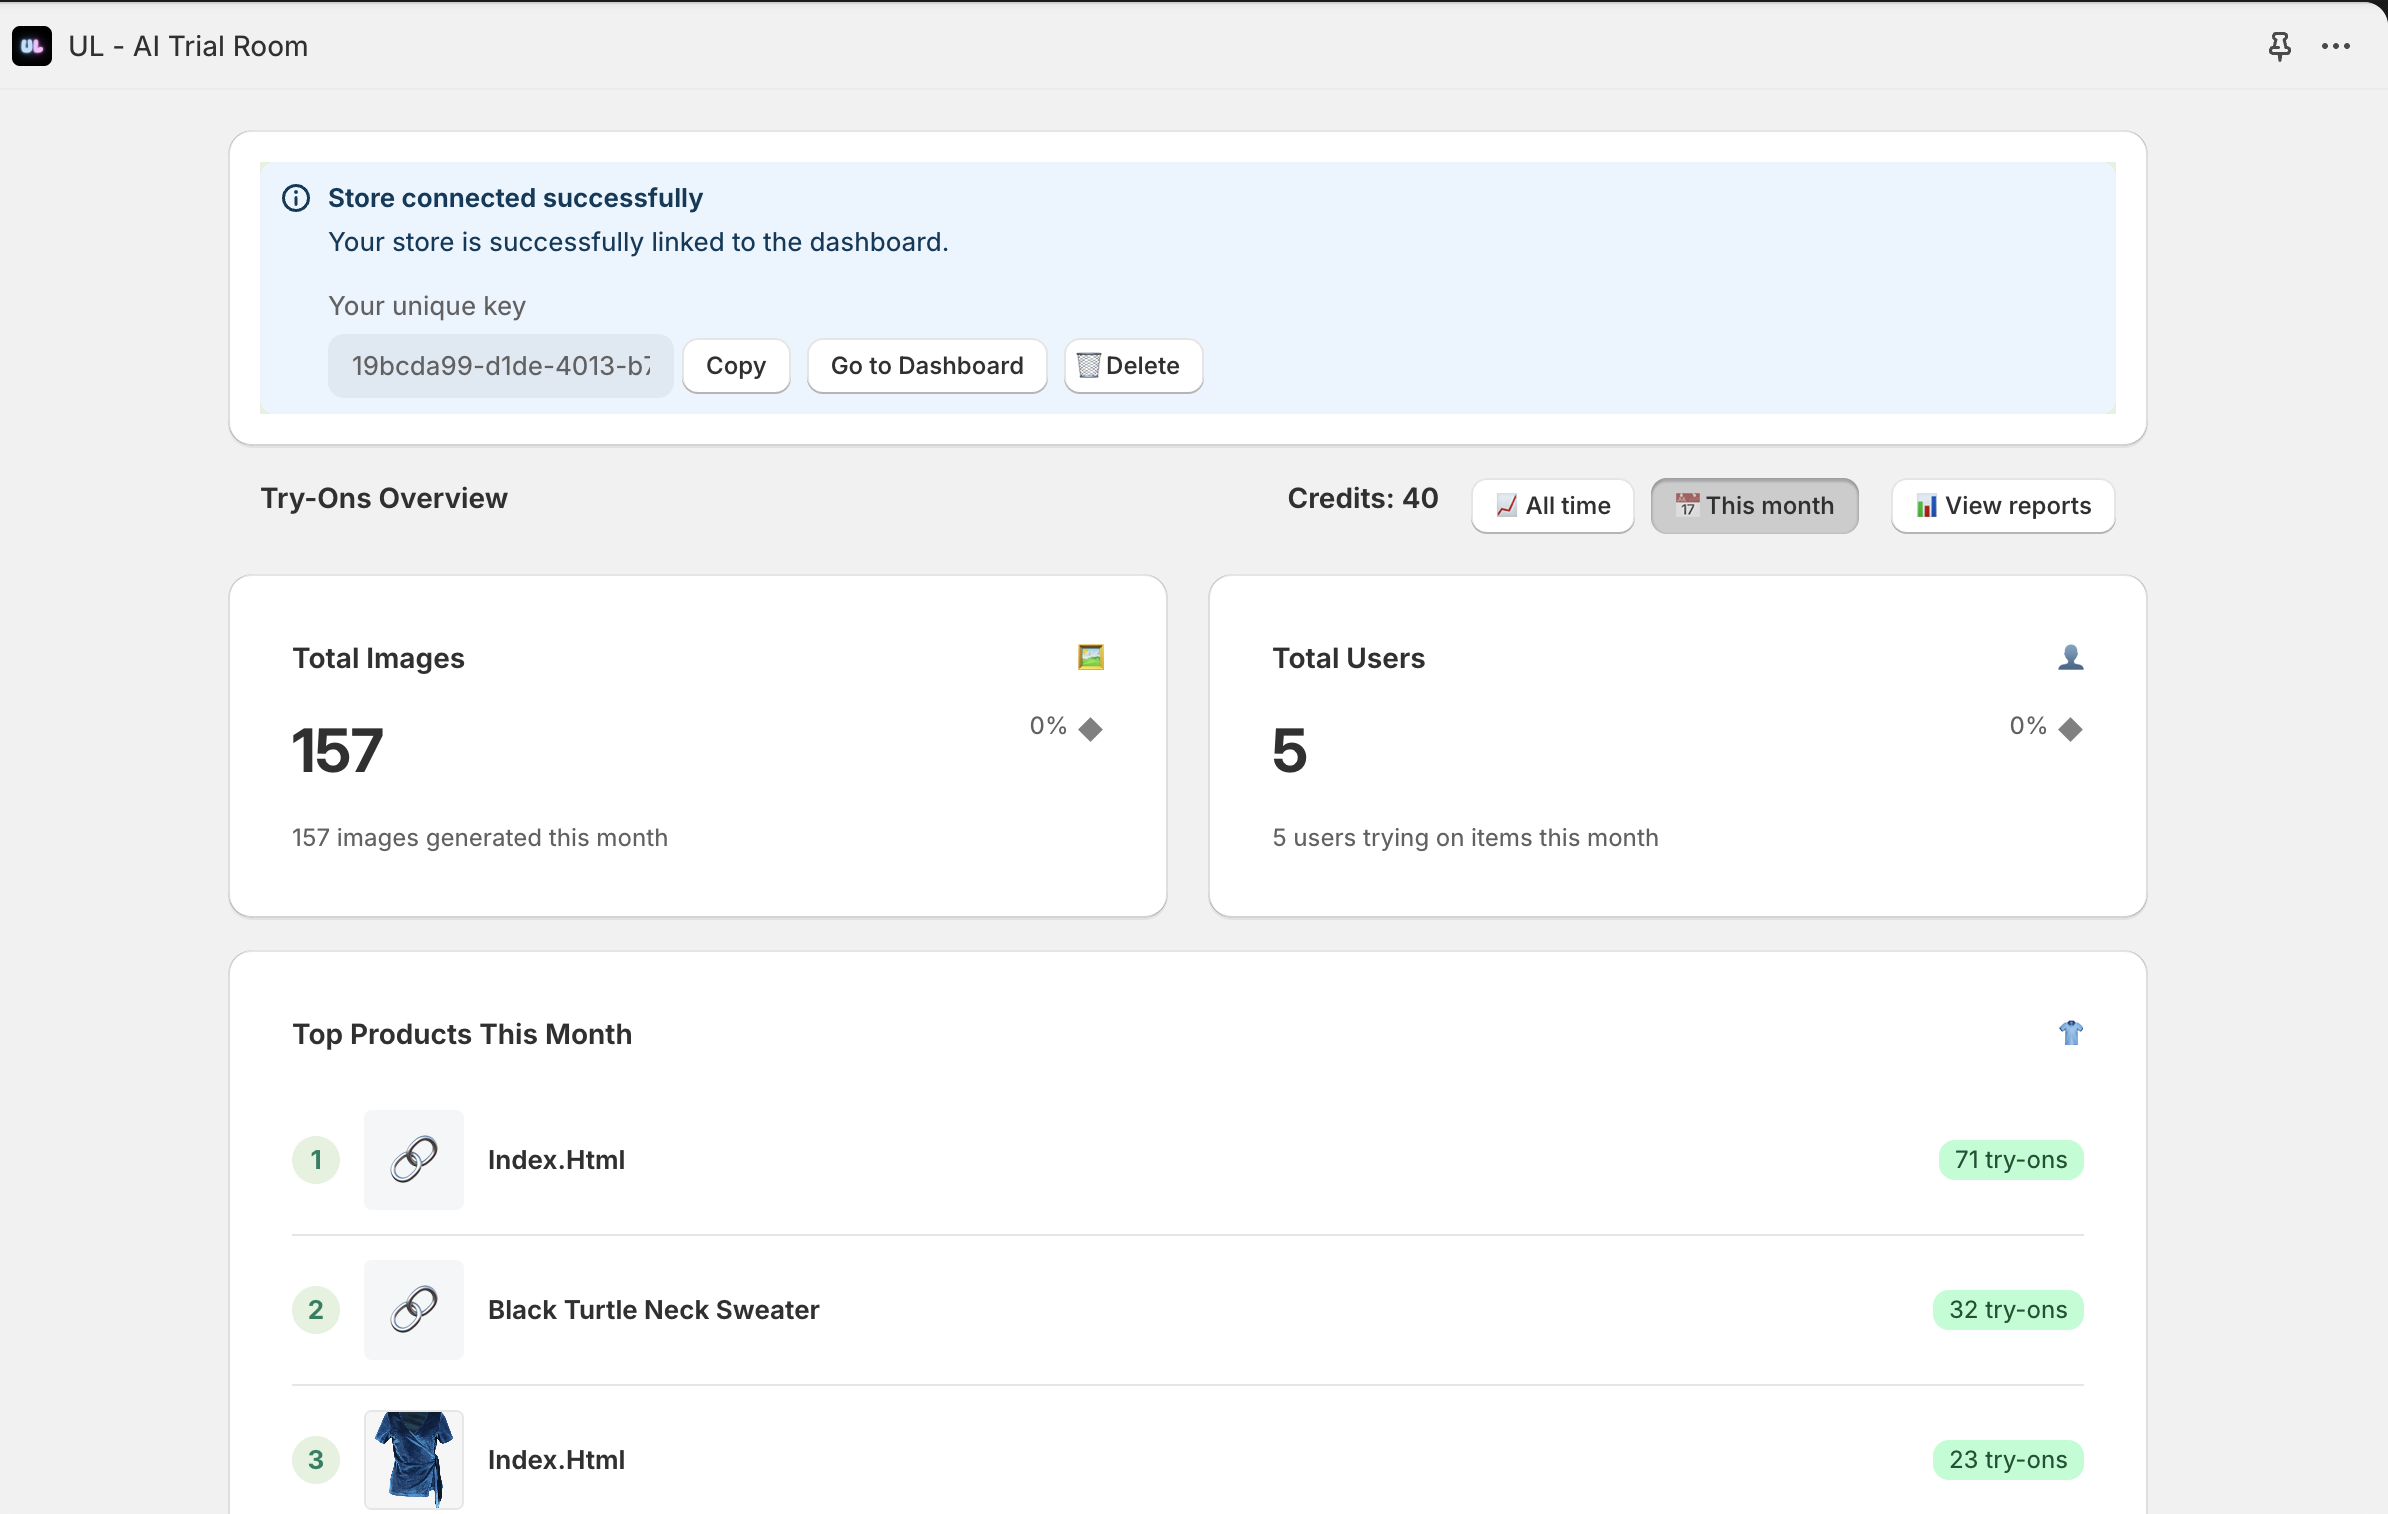The width and height of the screenshot is (2388, 1514).
Task: Open View reports
Action: 2003,506
